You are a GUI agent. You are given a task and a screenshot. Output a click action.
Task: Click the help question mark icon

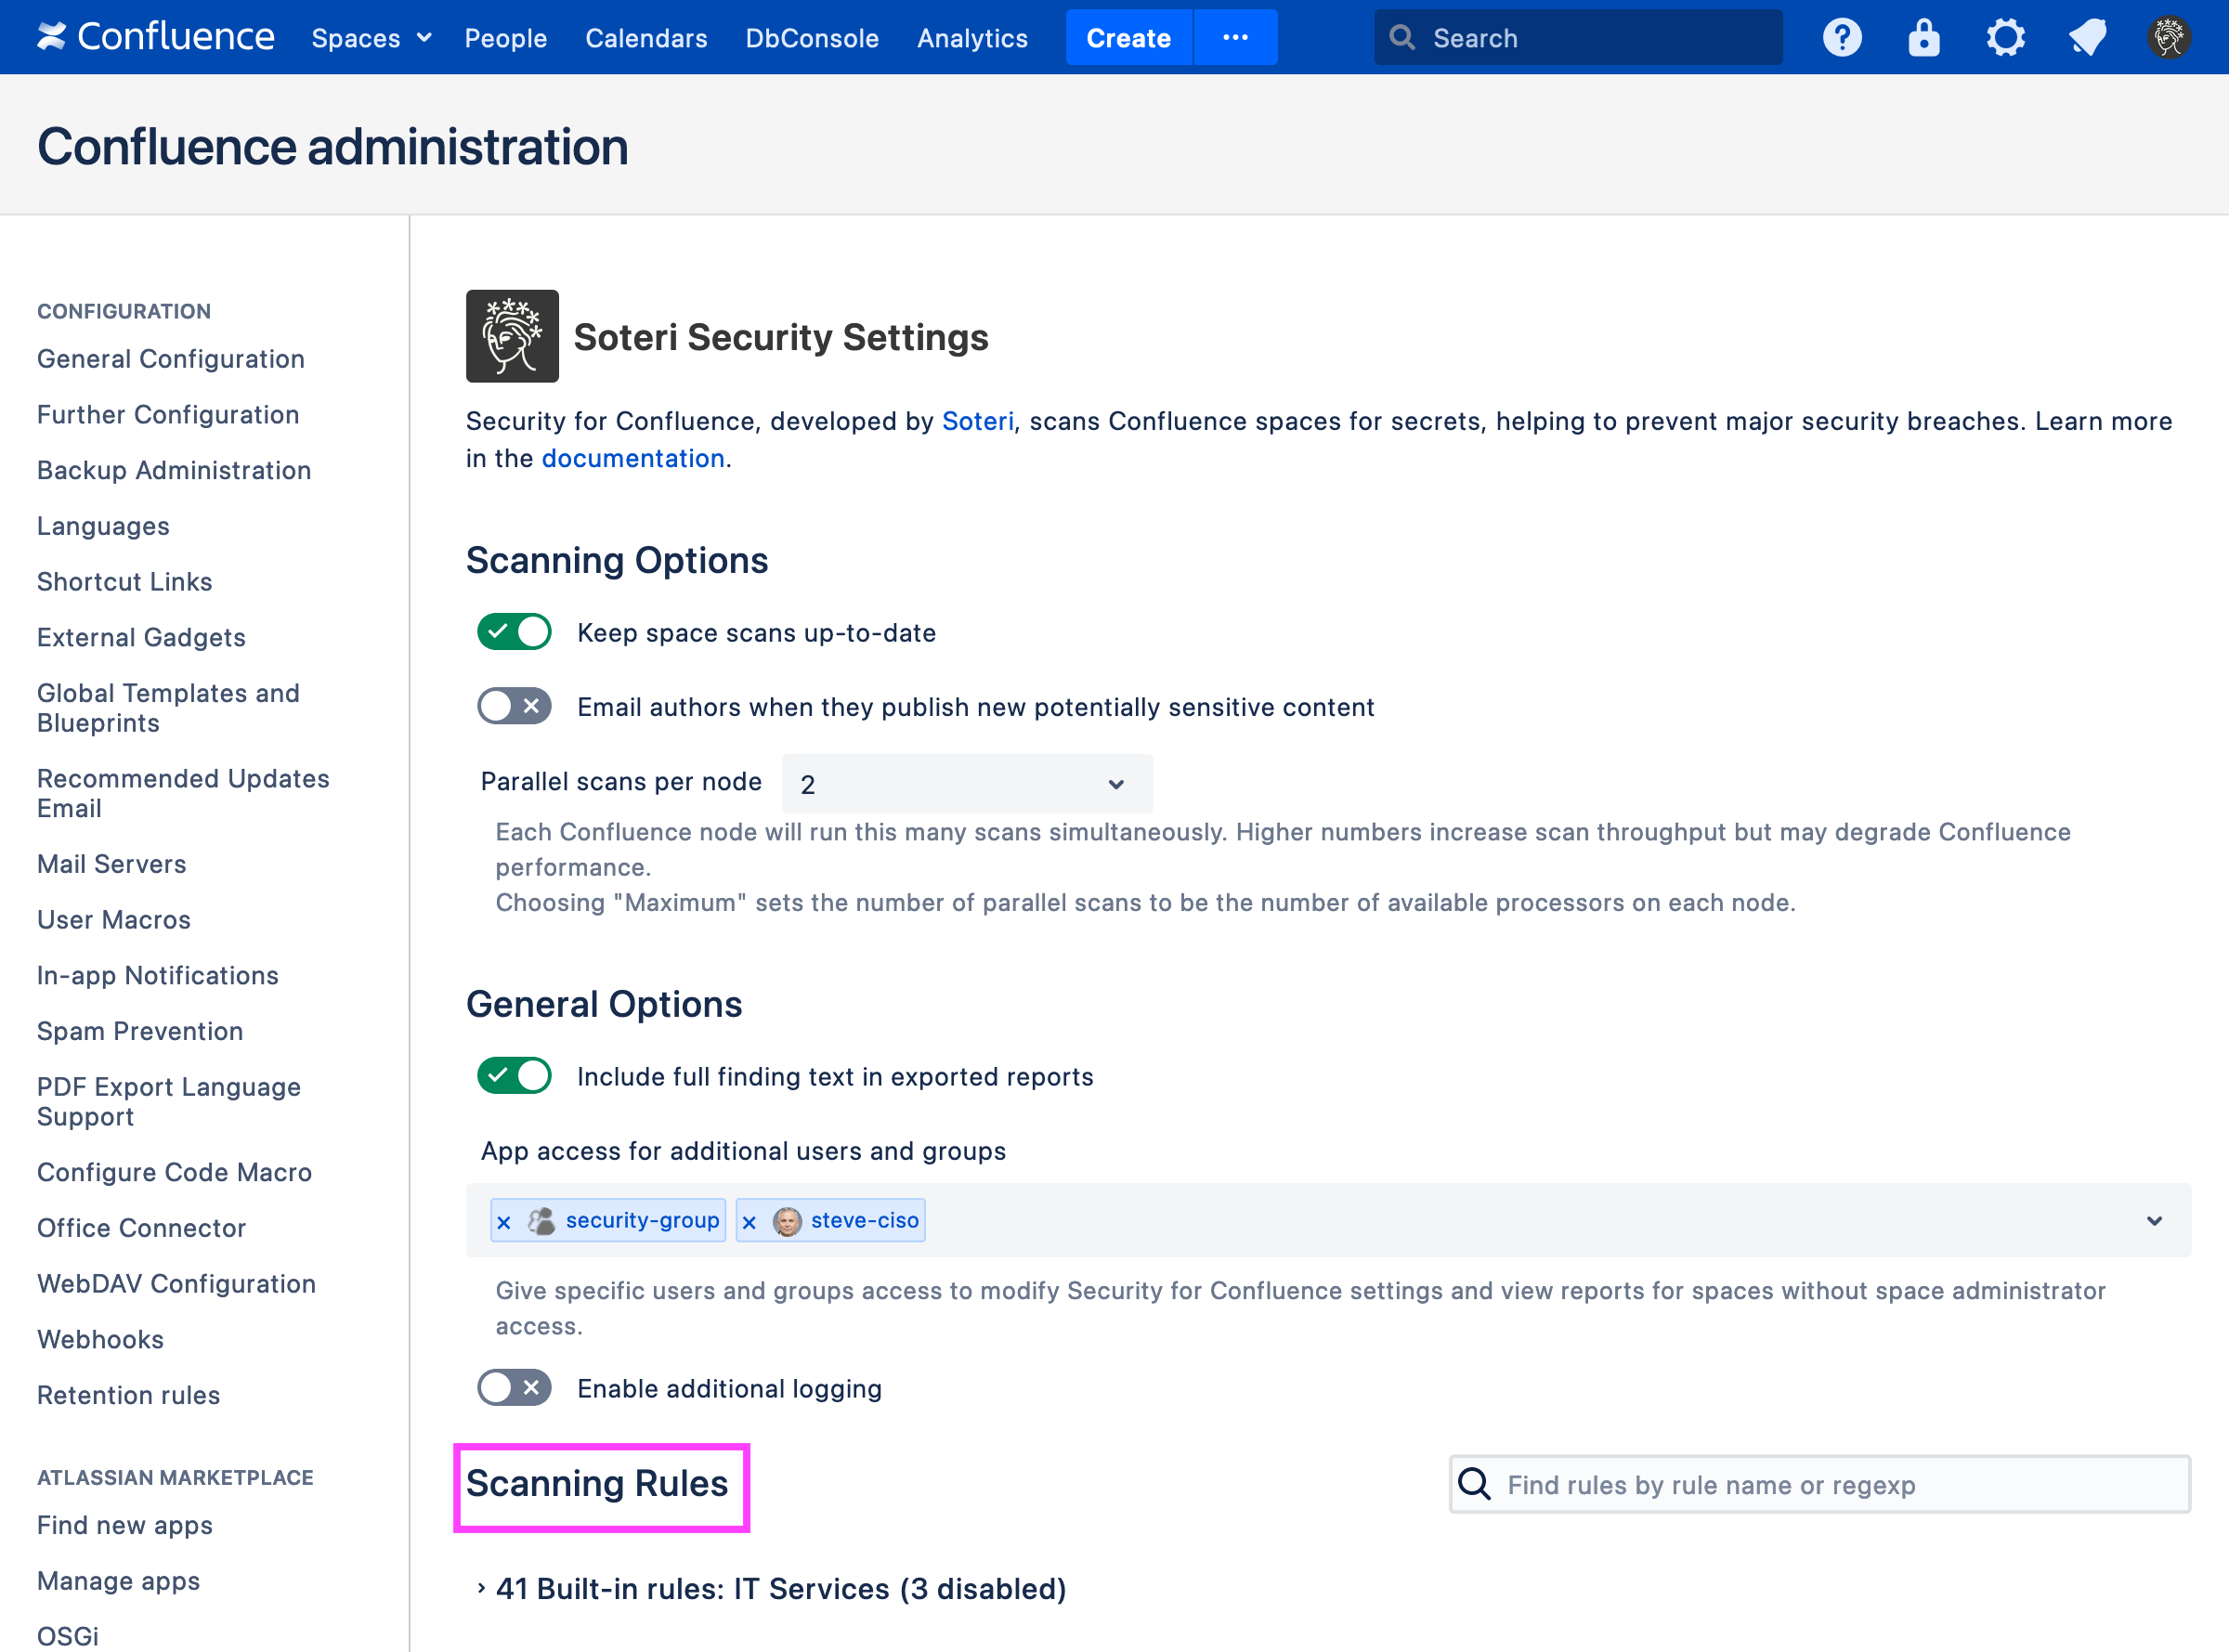click(1841, 38)
